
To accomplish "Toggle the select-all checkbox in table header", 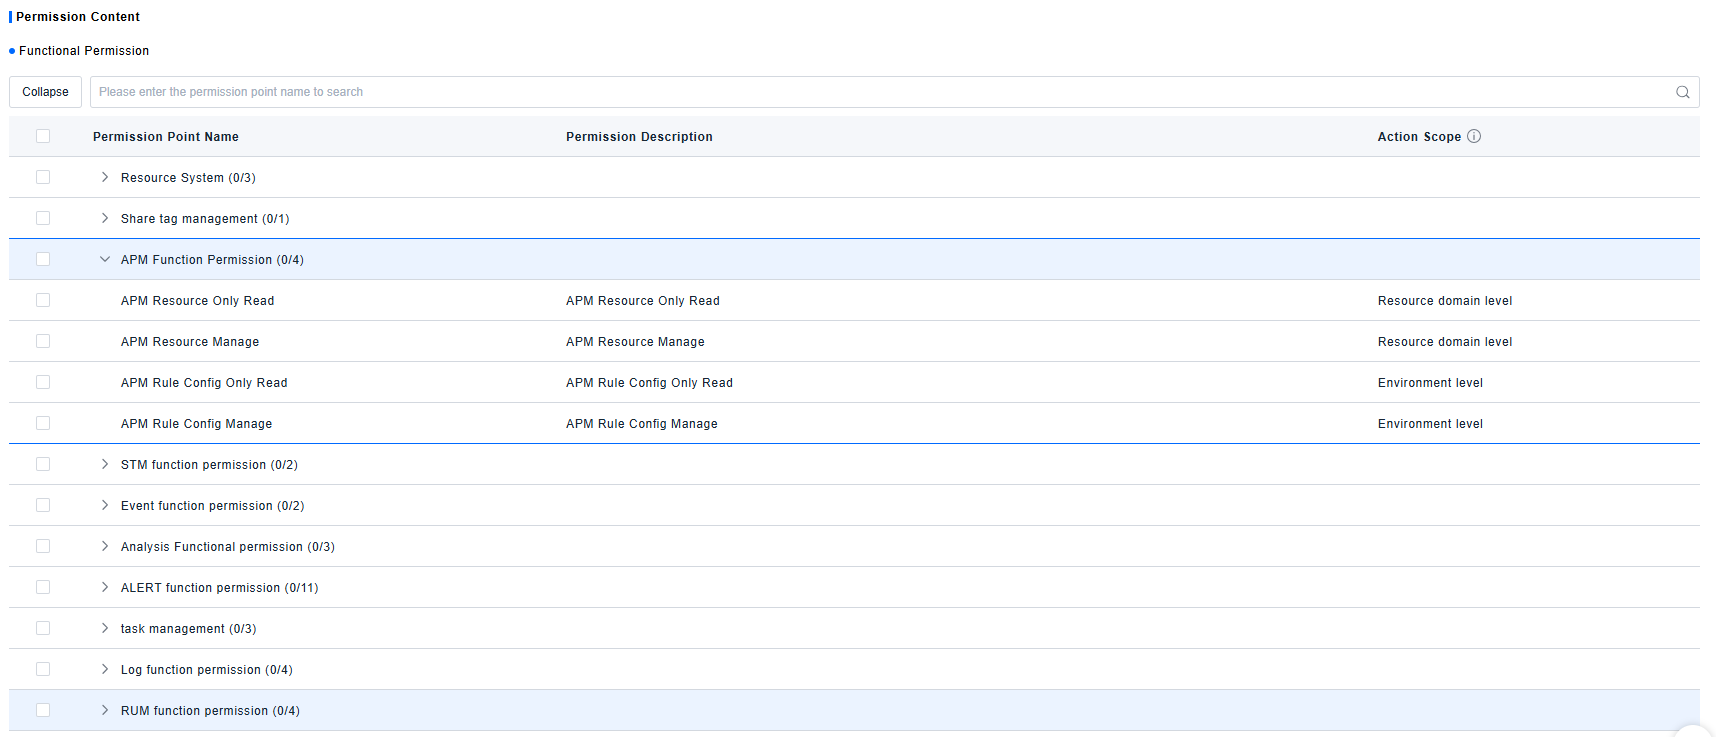I will point(43,136).
